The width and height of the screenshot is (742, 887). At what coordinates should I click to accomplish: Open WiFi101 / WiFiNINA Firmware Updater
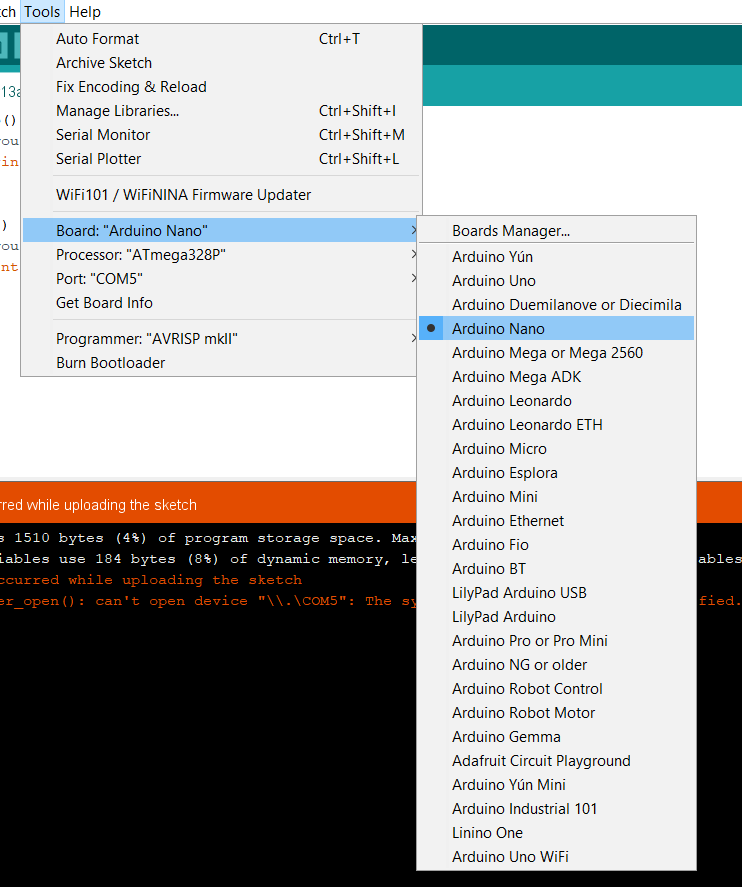[221, 195]
